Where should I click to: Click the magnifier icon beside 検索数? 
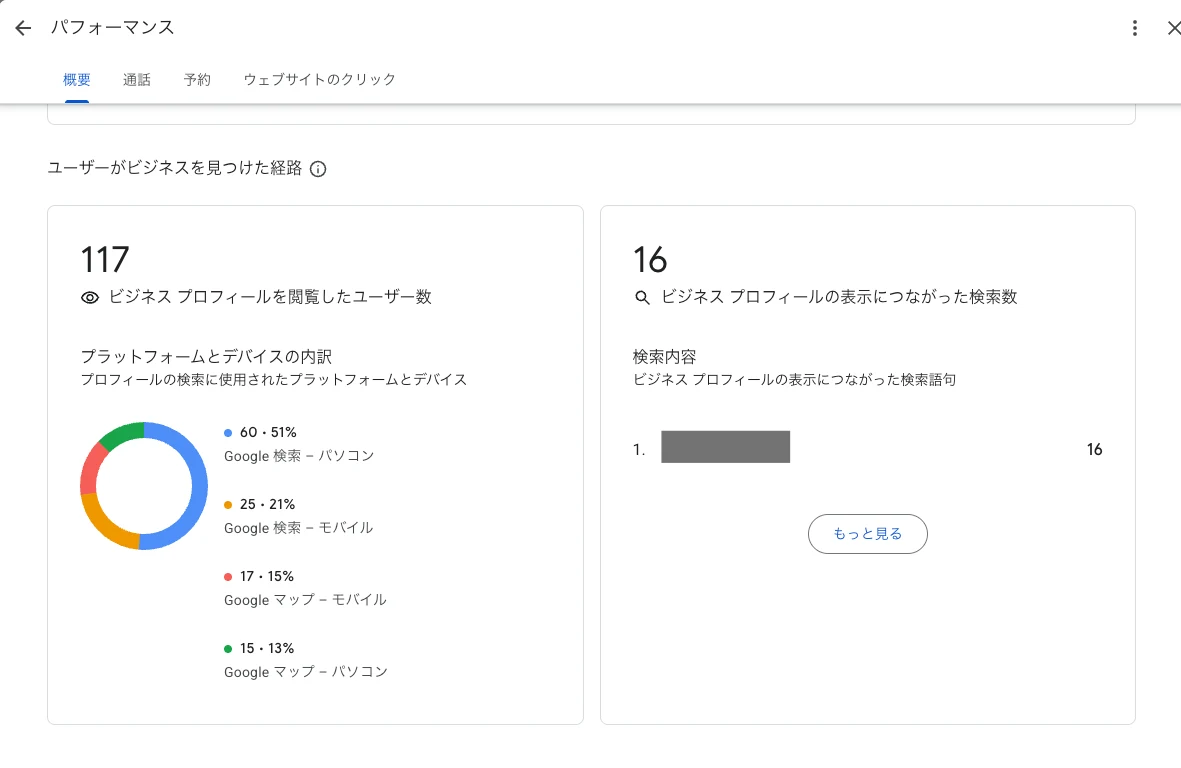coord(642,297)
